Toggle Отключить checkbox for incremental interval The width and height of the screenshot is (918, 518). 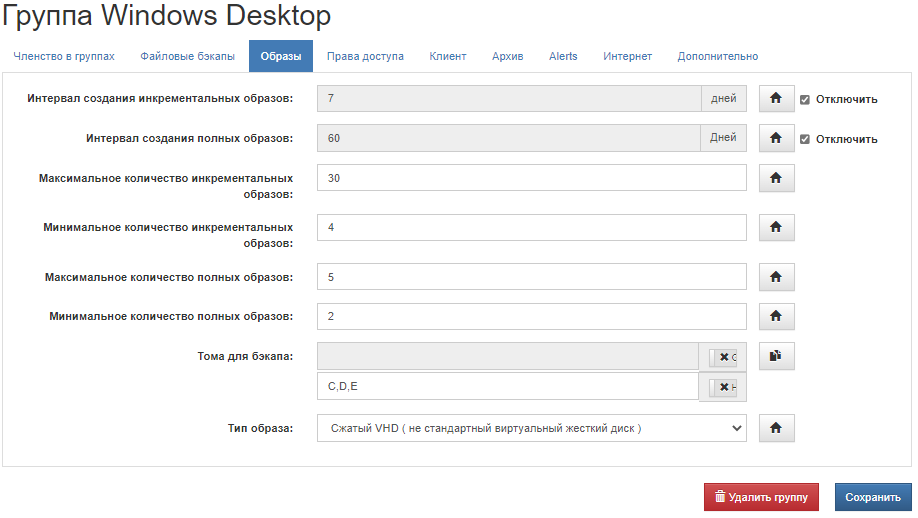tap(805, 100)
